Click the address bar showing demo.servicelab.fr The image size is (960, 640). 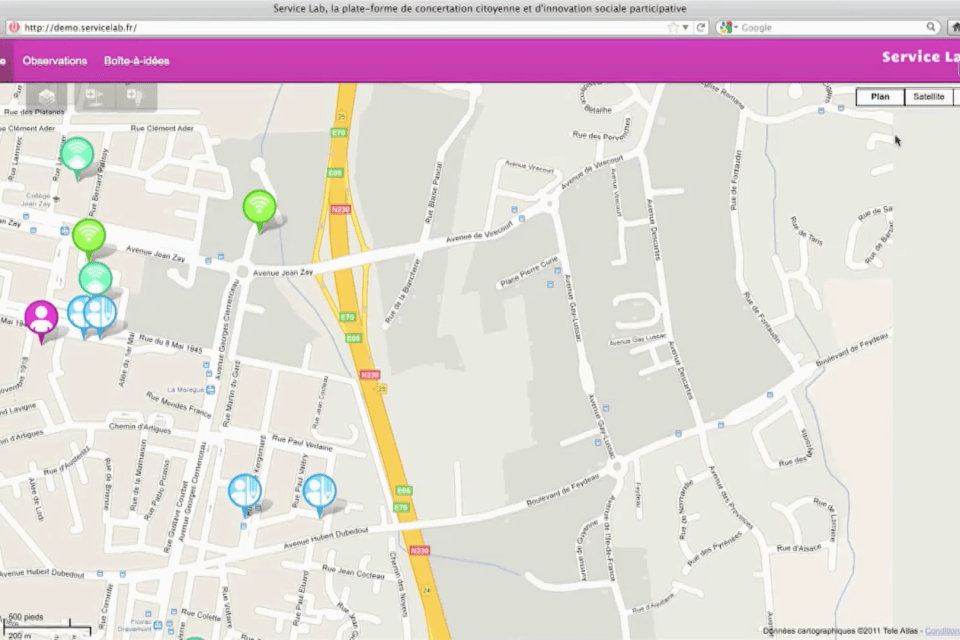tap(340, 27)
